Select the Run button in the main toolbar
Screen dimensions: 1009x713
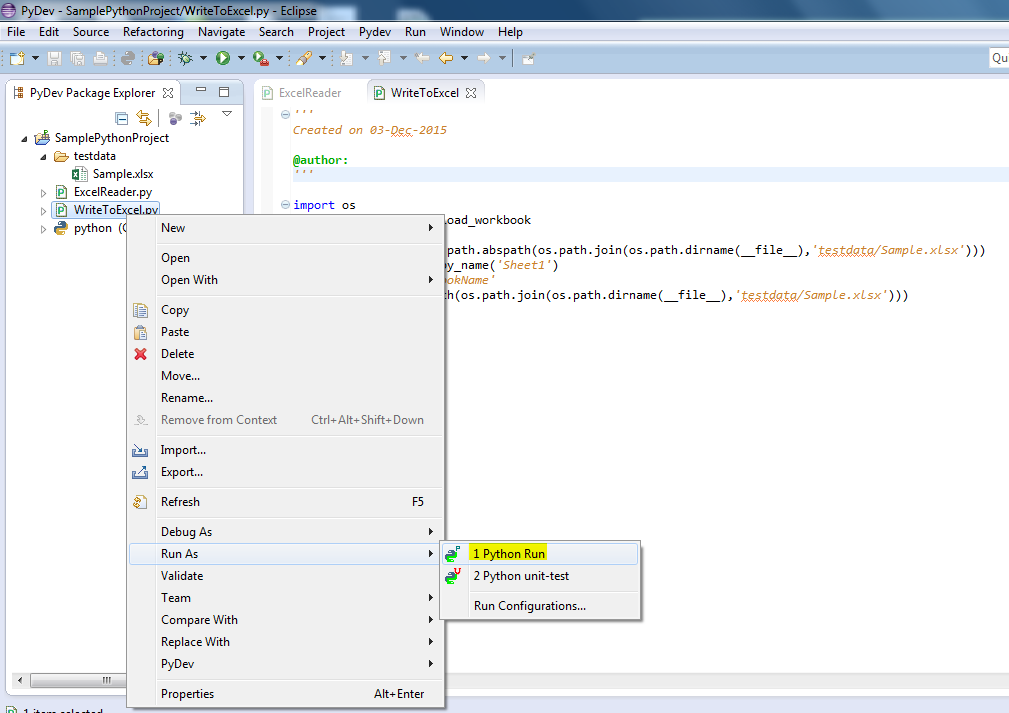tap(221, 58)
